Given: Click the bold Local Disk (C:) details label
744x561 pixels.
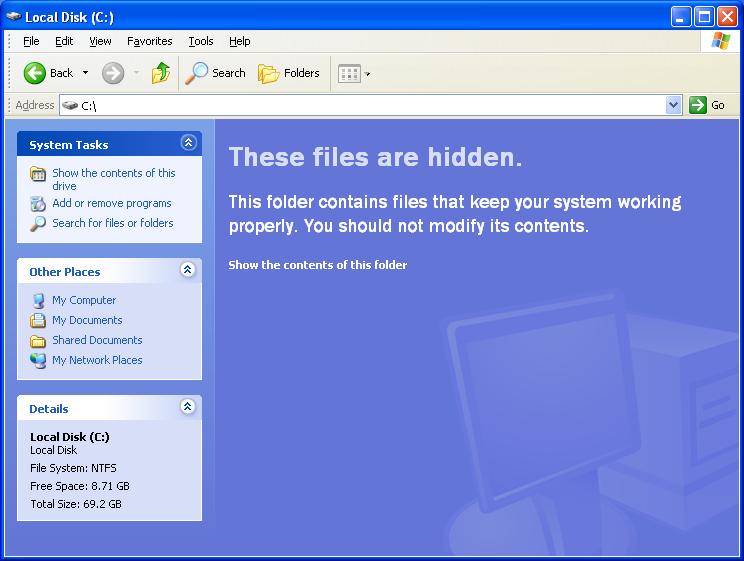Looking at the screenshot, I should 70,437.
